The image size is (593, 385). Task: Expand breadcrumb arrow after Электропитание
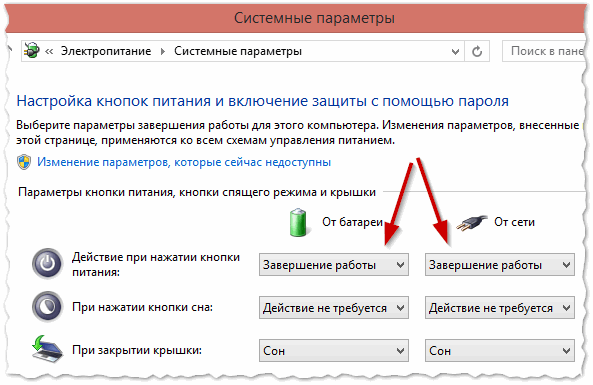click(x=163, y=51)
